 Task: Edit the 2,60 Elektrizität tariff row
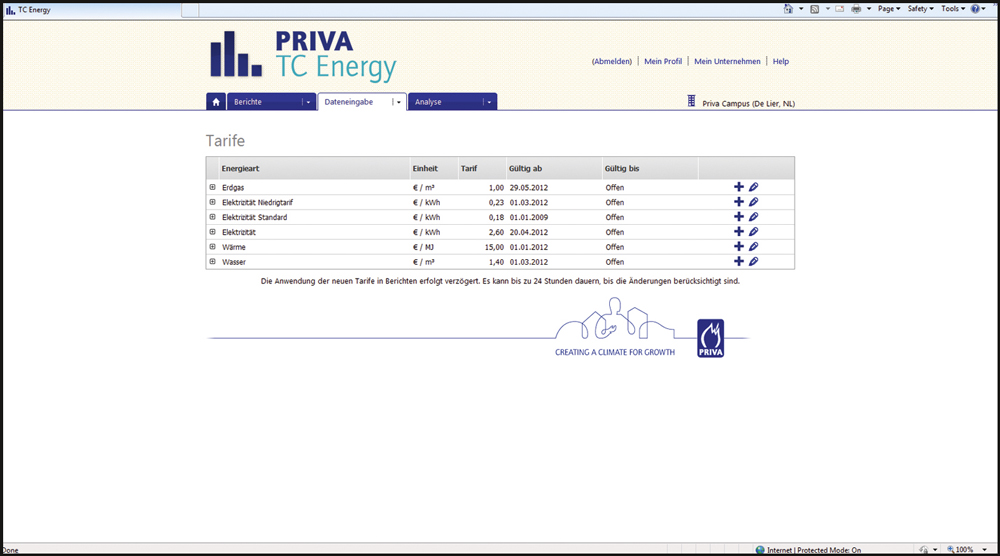tap(754, 231)
